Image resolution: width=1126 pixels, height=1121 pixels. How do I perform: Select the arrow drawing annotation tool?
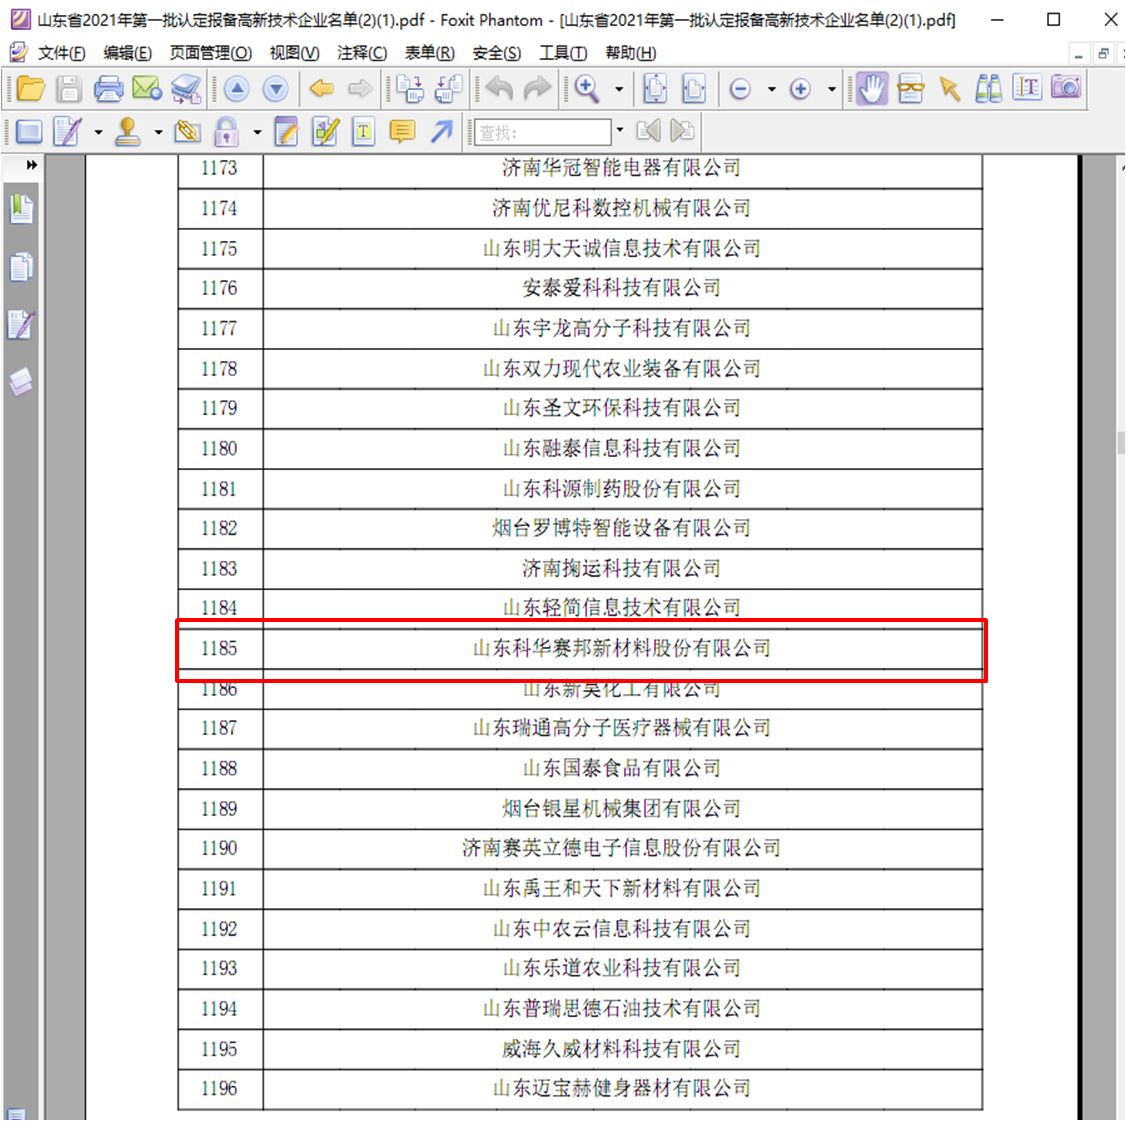click(442, 132)
